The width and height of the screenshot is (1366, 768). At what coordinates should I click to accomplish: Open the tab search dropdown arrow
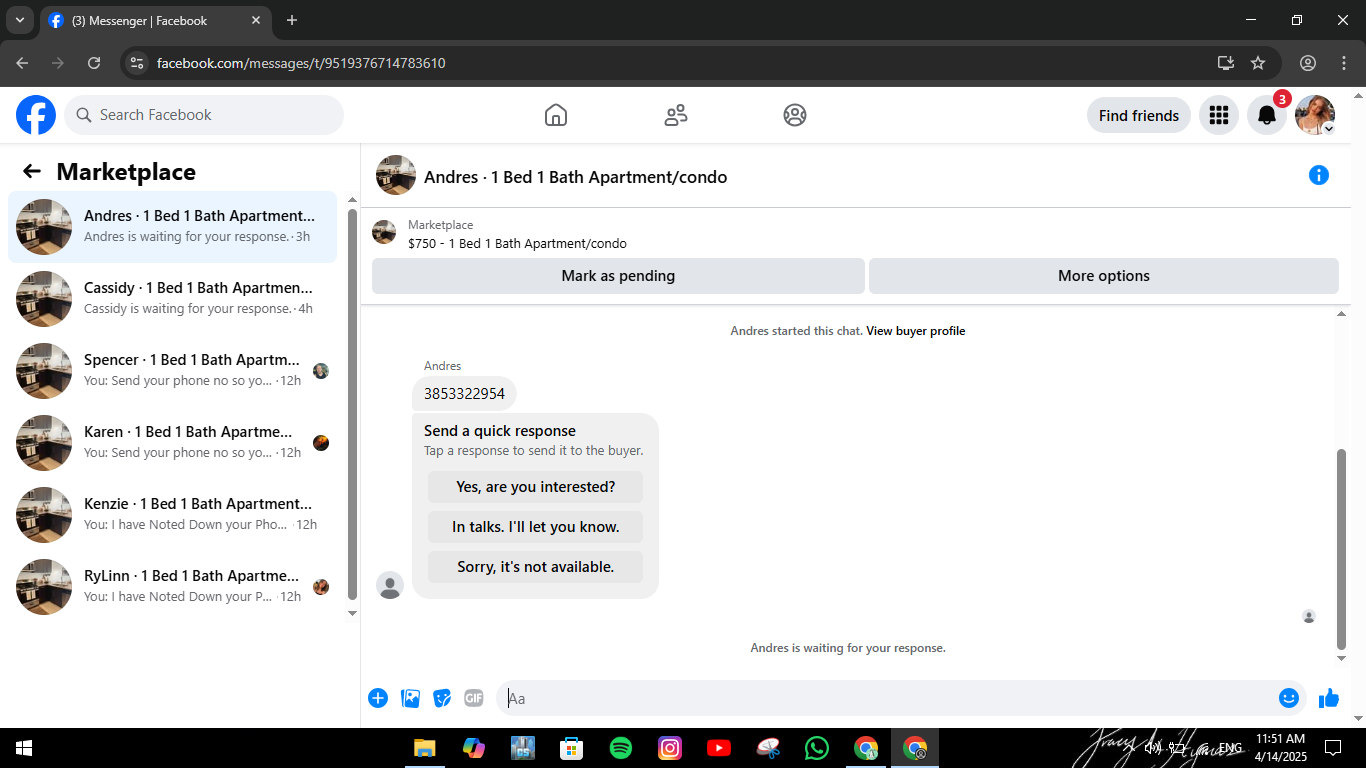(x=19, y=20)
